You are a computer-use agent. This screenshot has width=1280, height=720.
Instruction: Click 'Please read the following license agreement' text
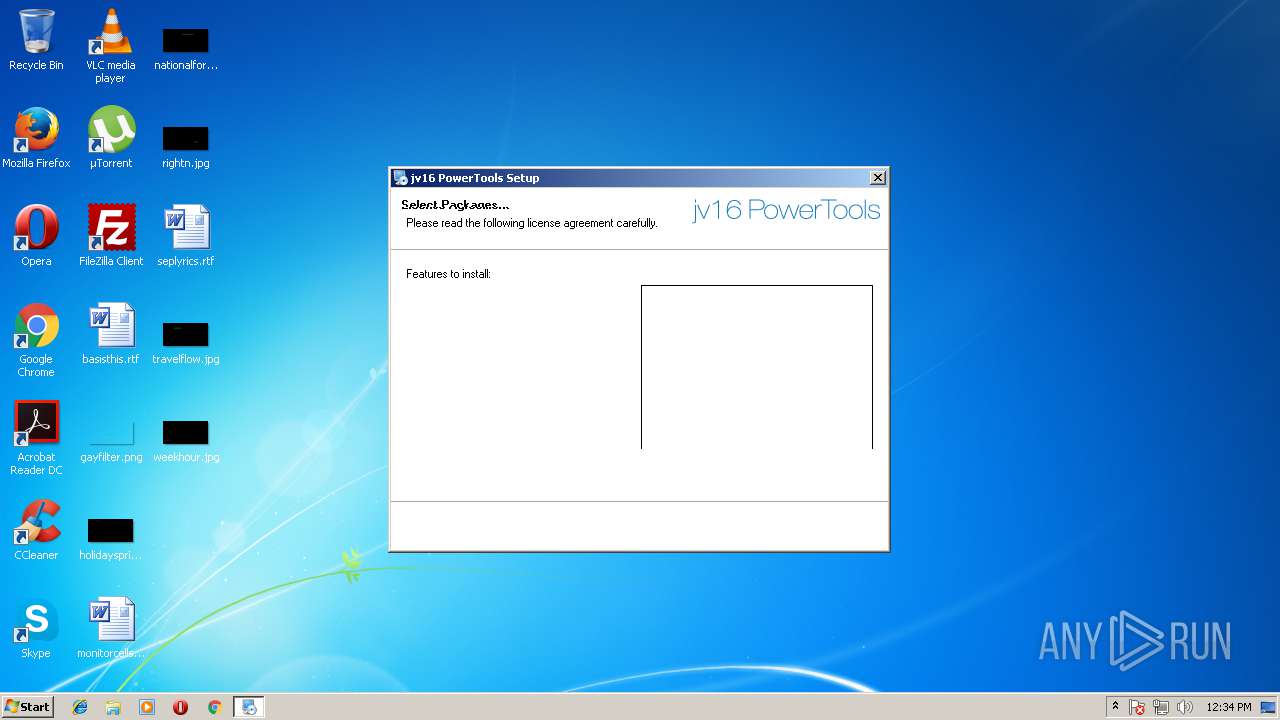pos(532,223)
